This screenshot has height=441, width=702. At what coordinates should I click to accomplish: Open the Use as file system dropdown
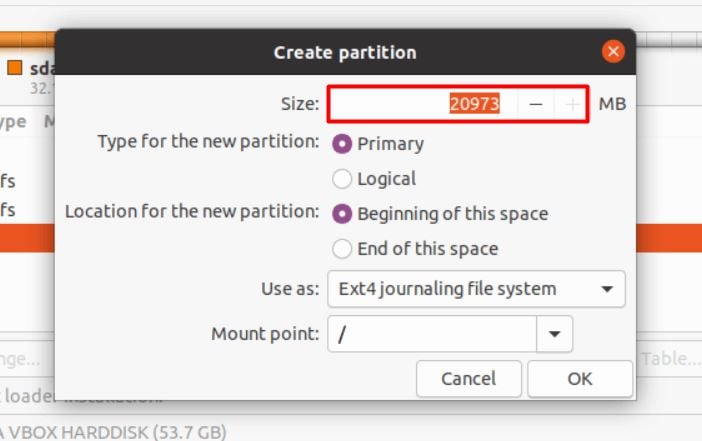pos(476,289)
